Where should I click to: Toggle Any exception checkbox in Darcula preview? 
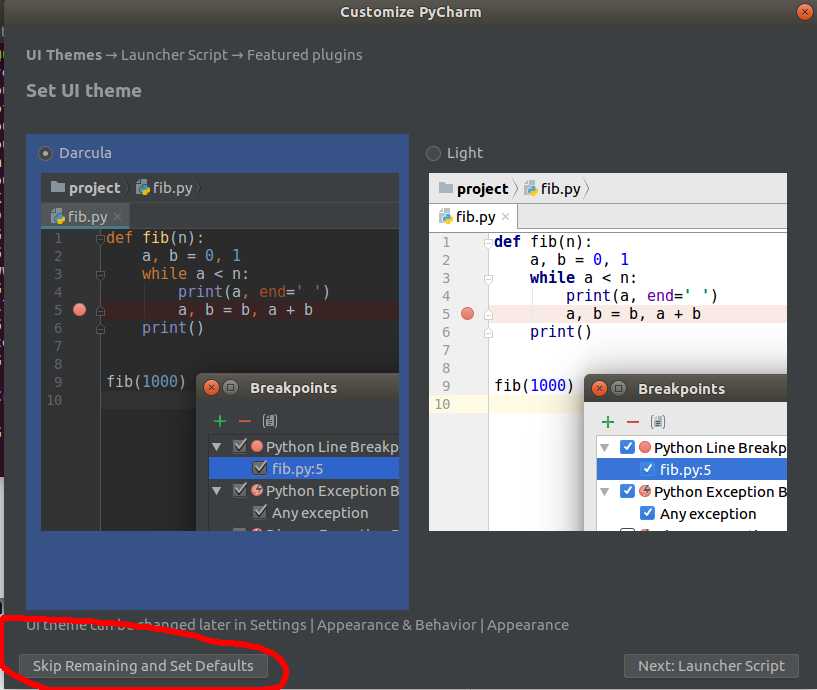tap(259, 512)
